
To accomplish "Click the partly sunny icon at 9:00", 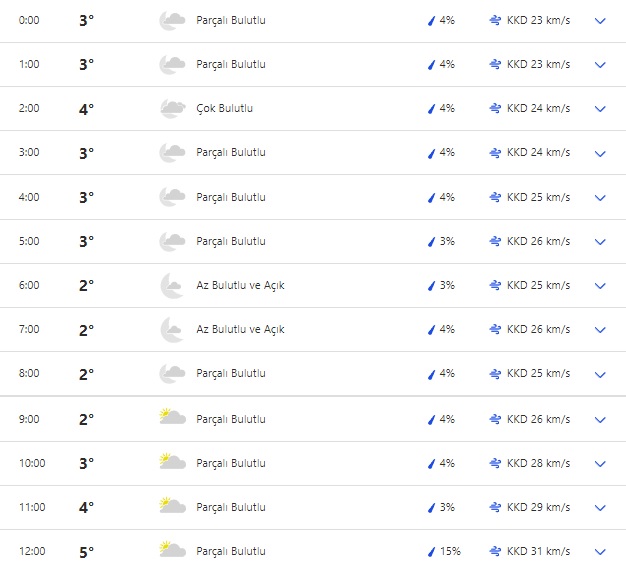I will [x=172, y=417].
